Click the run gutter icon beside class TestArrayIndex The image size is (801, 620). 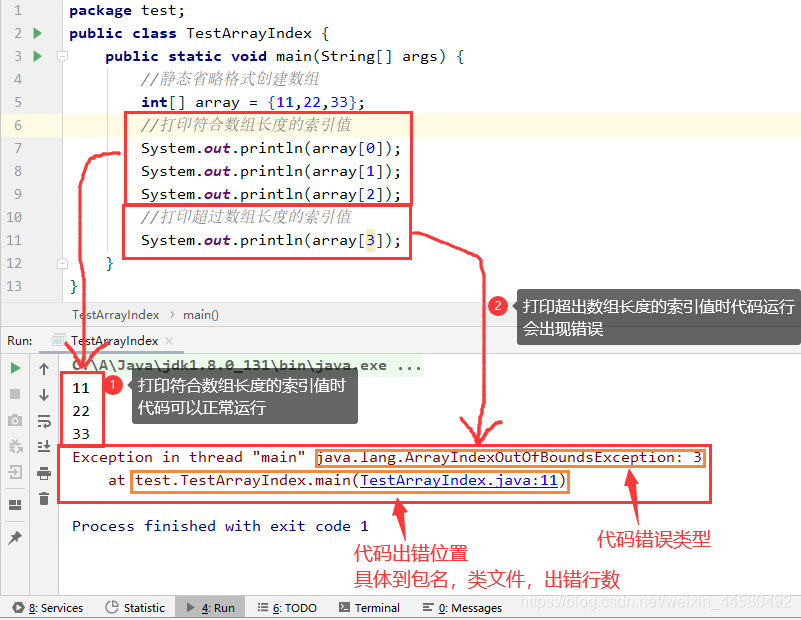click(37, 33)
